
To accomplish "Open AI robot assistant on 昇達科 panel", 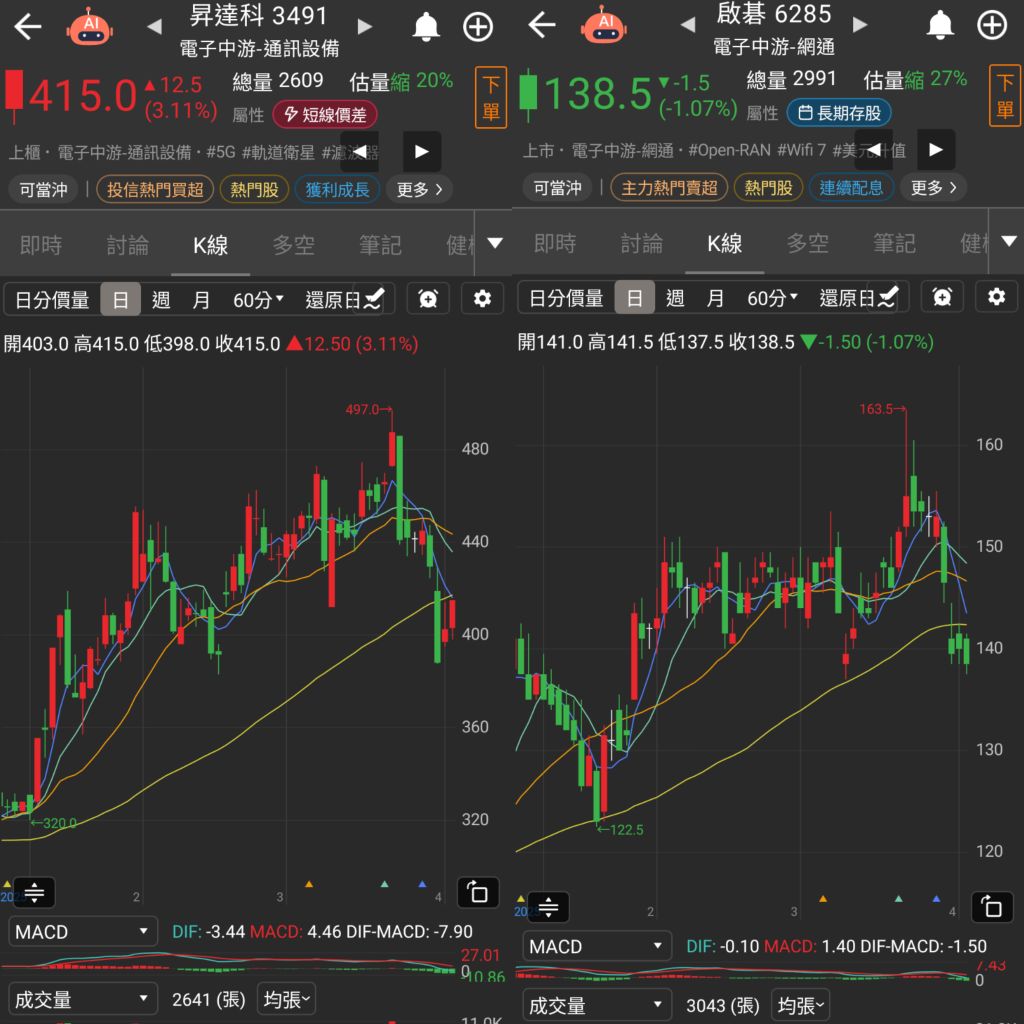I will (89, 26).
